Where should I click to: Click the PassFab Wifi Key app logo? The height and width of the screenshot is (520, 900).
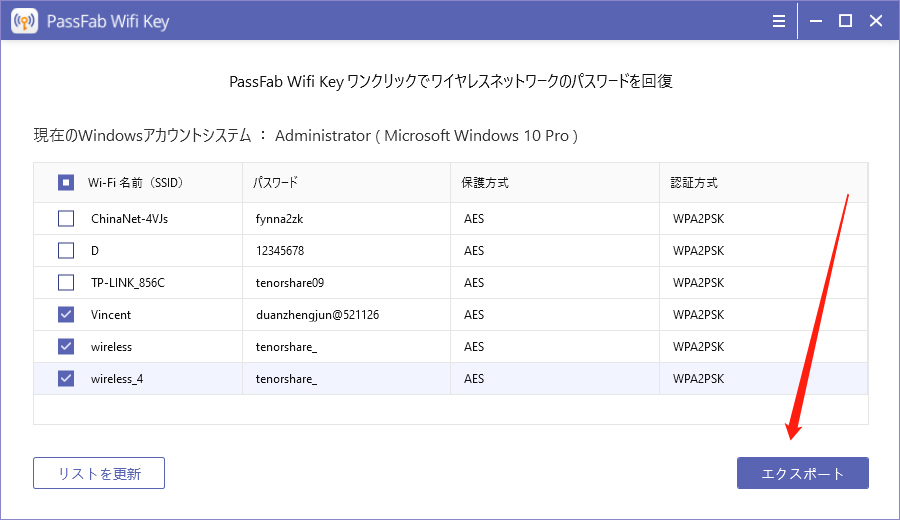coord(24,20)
